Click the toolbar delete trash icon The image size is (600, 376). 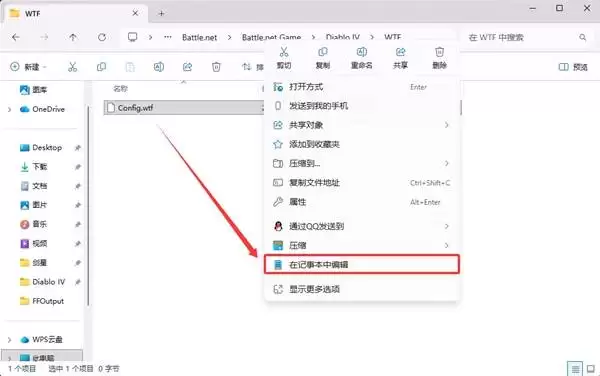pos(216,67)
